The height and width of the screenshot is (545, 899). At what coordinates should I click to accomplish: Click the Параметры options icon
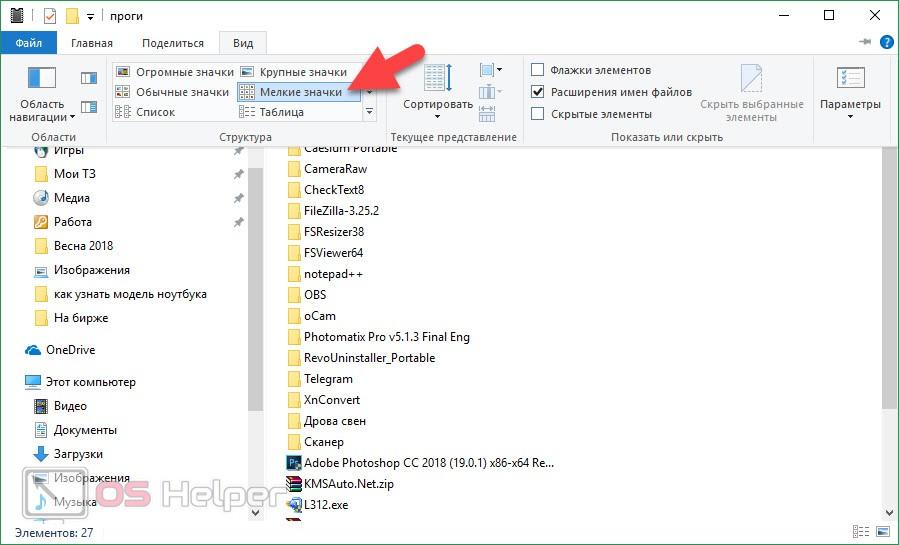pyautogui.click(x=849, y=80)
